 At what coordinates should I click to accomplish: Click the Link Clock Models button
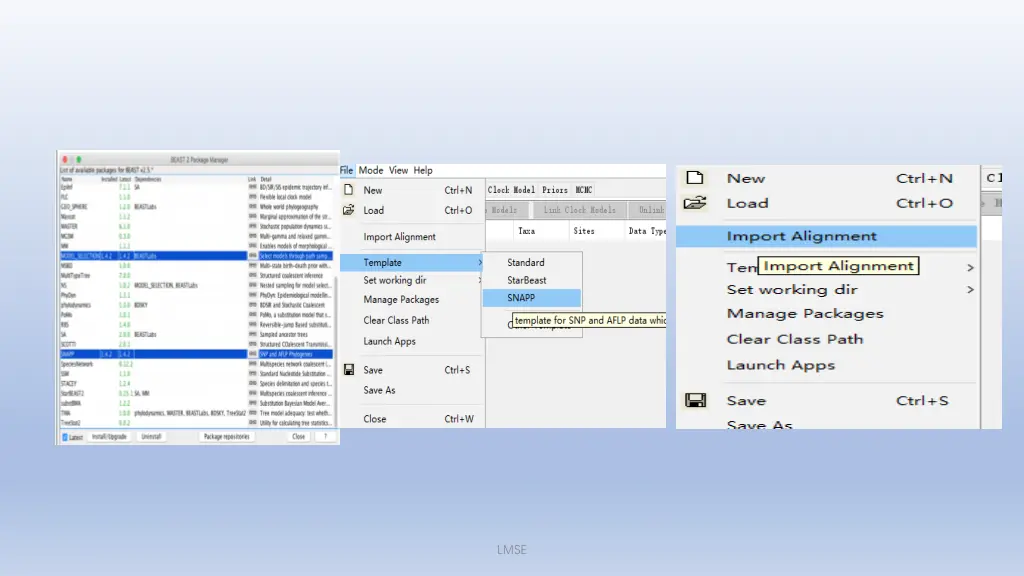(579, 210)
